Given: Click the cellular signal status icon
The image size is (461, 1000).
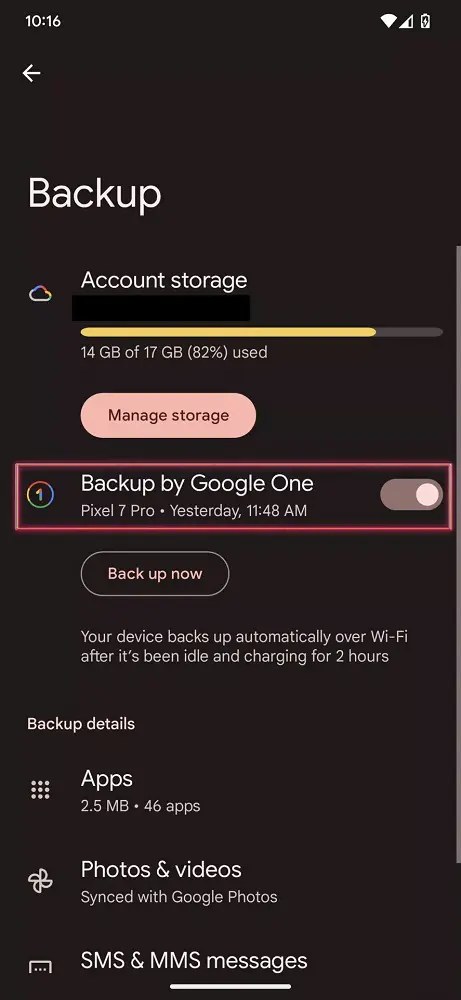Looking at the screenshot, I should 406,22.
